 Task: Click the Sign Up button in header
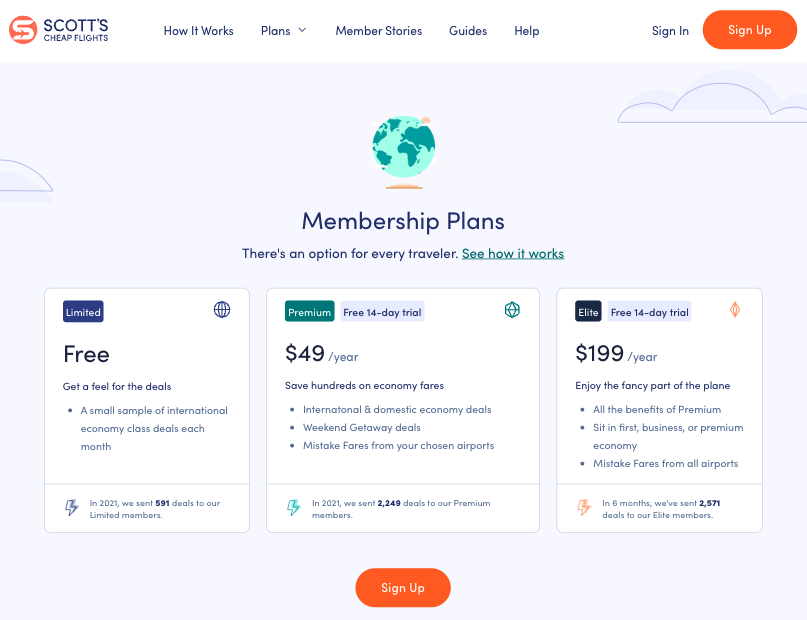pyautogui.click(x=749, y=30)
